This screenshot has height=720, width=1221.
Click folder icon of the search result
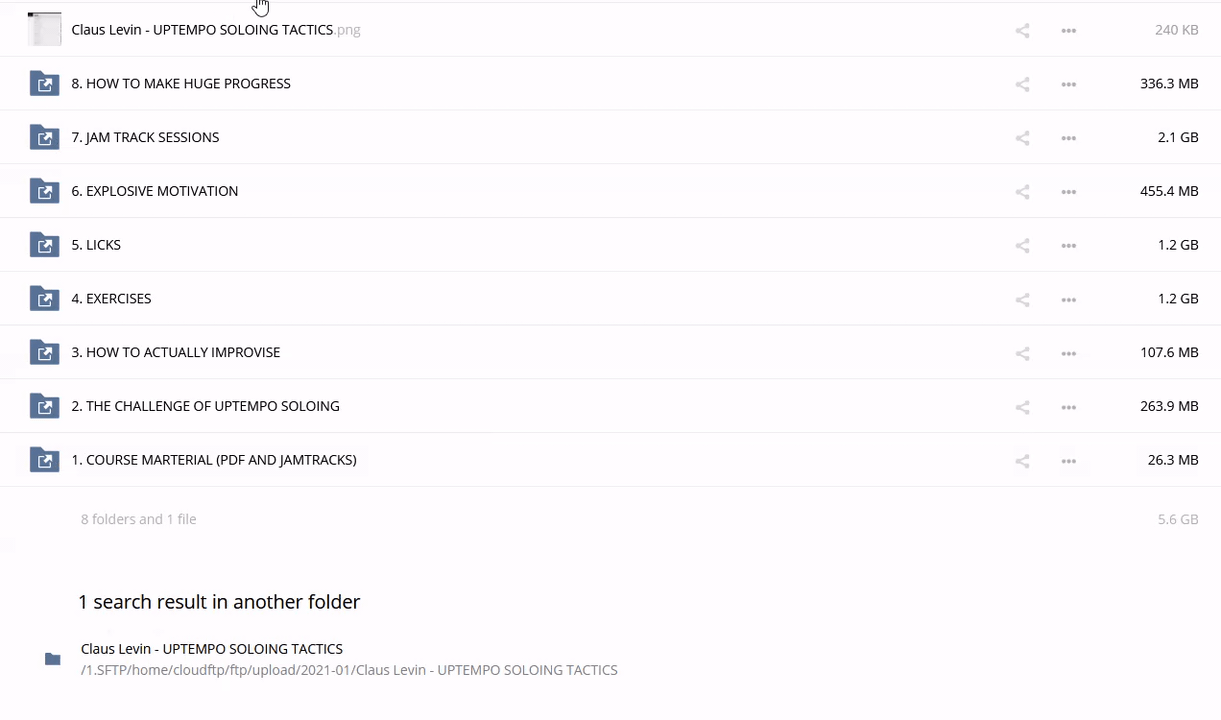(x=53, y=659)
